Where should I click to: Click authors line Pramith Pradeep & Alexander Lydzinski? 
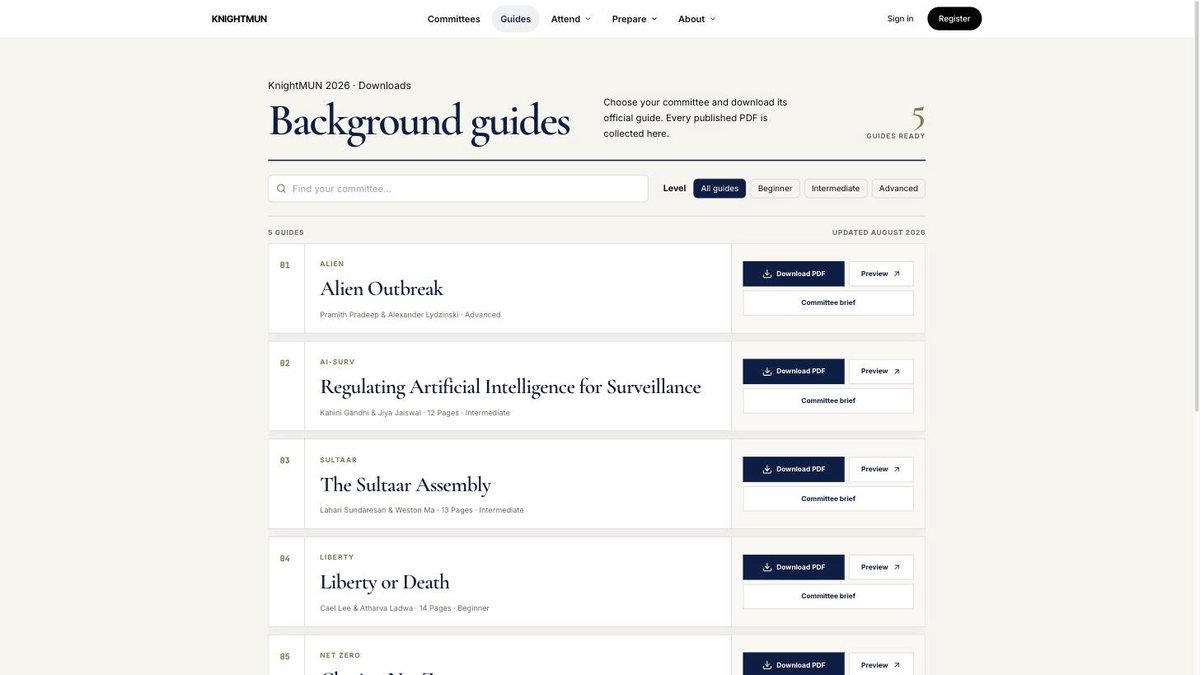(x=389, y=315)
